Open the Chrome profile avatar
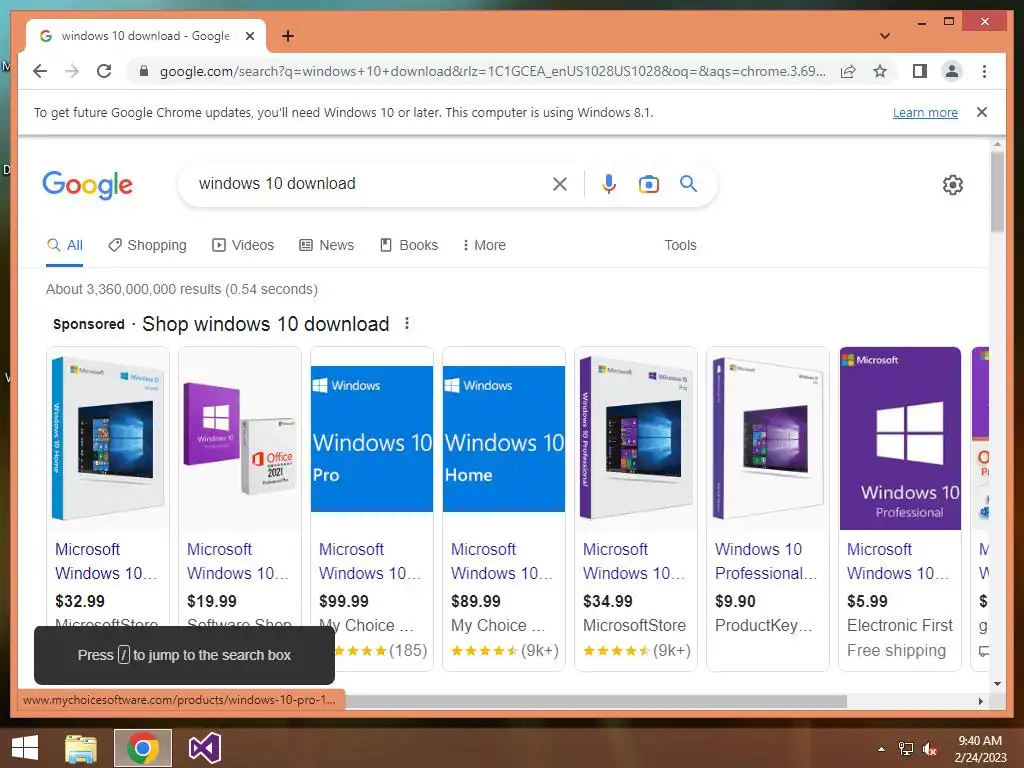 click(x=952, y=71)
